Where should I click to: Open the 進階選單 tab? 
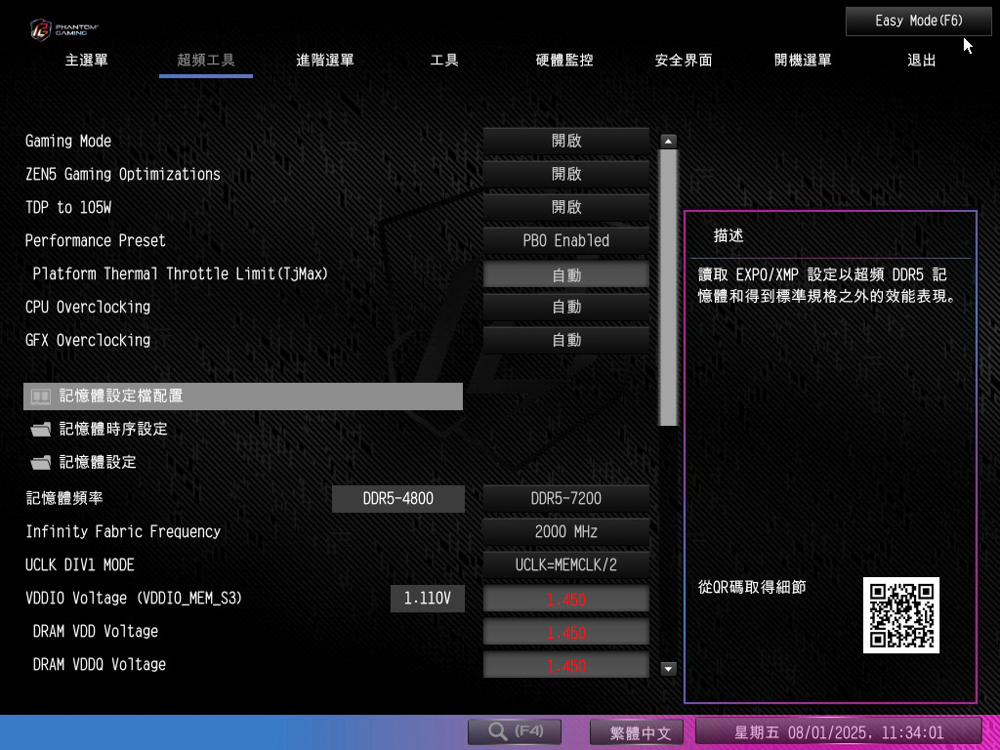click(x=325, y=61)
